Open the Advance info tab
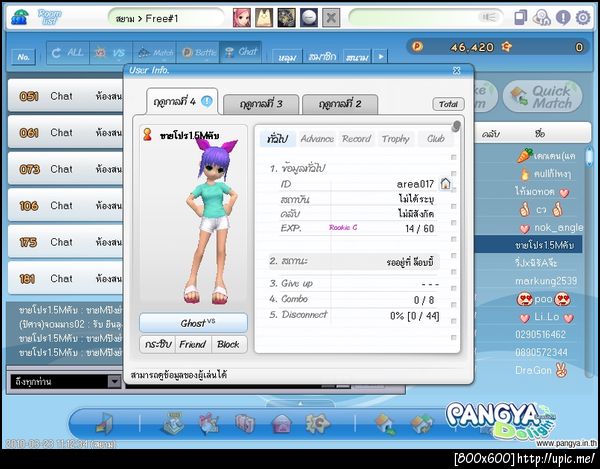Viewport: 600px width, 469px height. click(317, 138)
